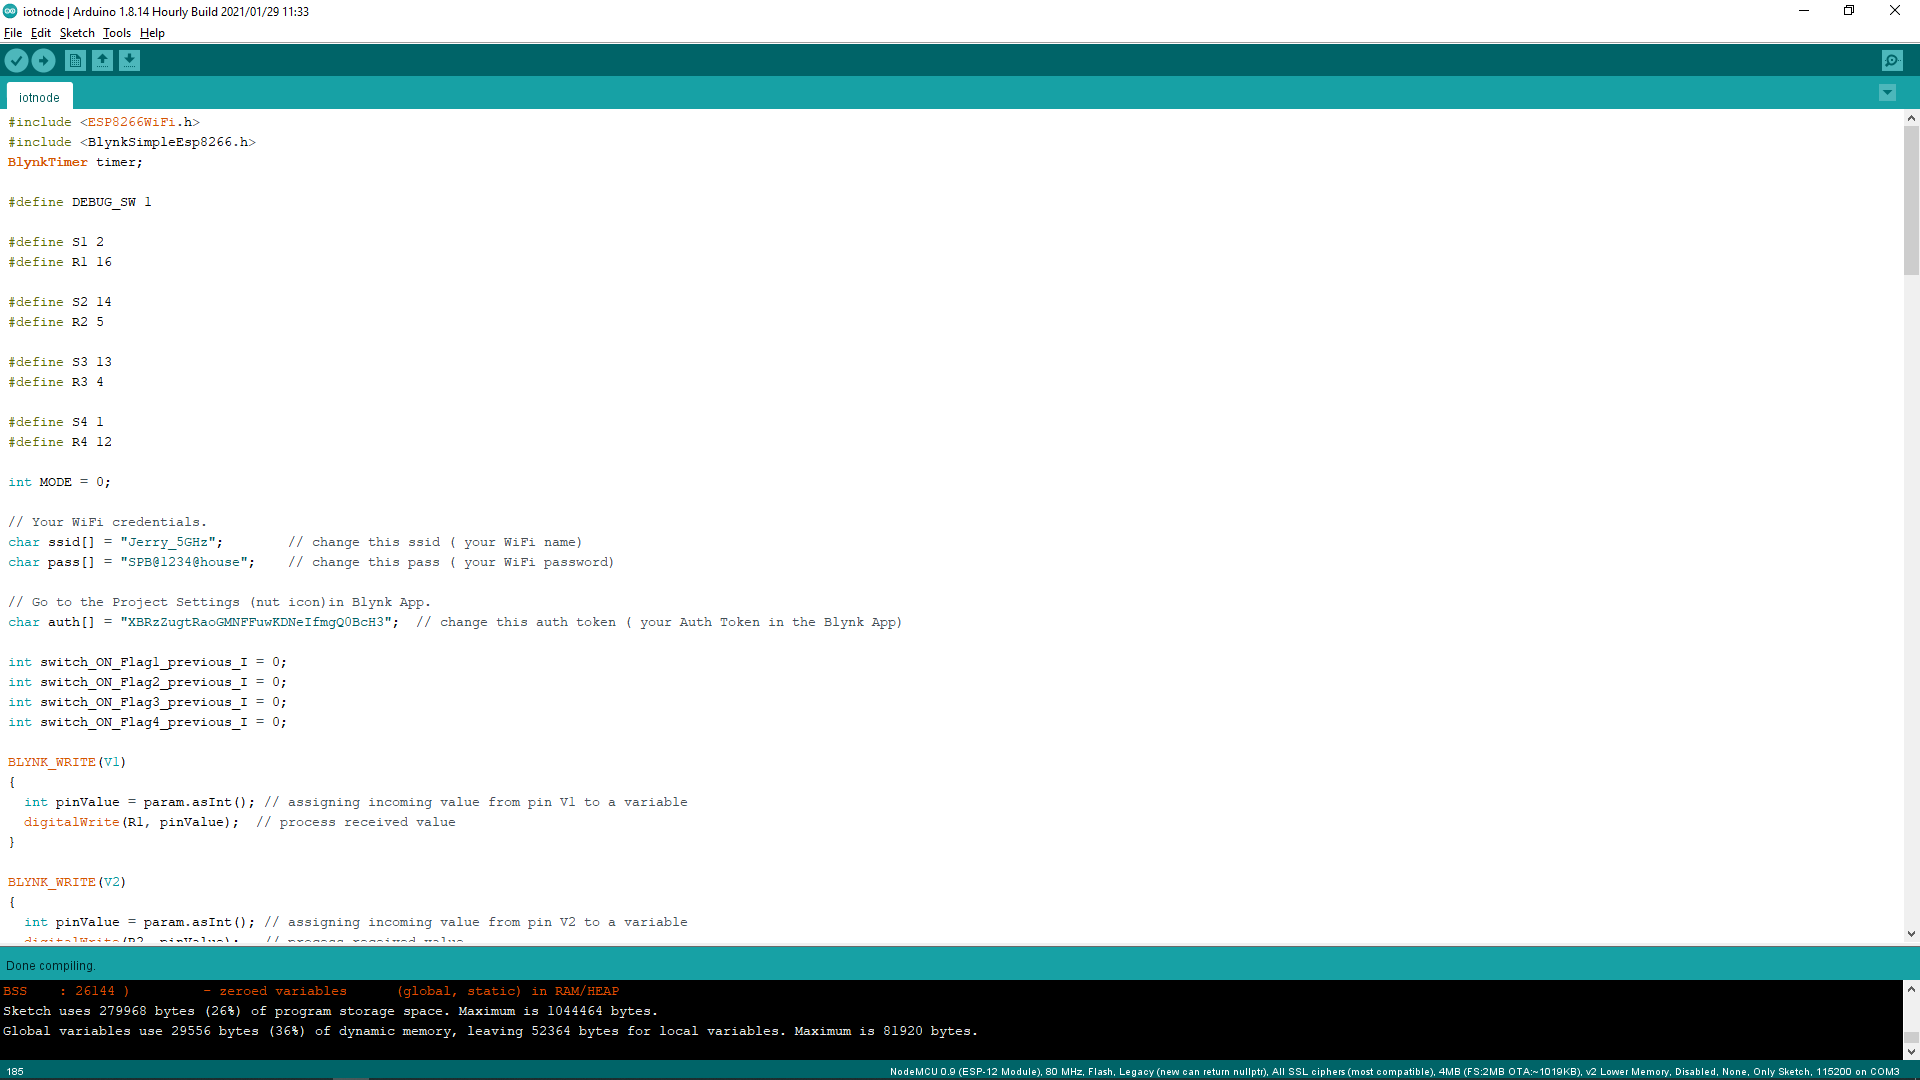Click the Save sketch down-arrow icon

pos(129,61)
